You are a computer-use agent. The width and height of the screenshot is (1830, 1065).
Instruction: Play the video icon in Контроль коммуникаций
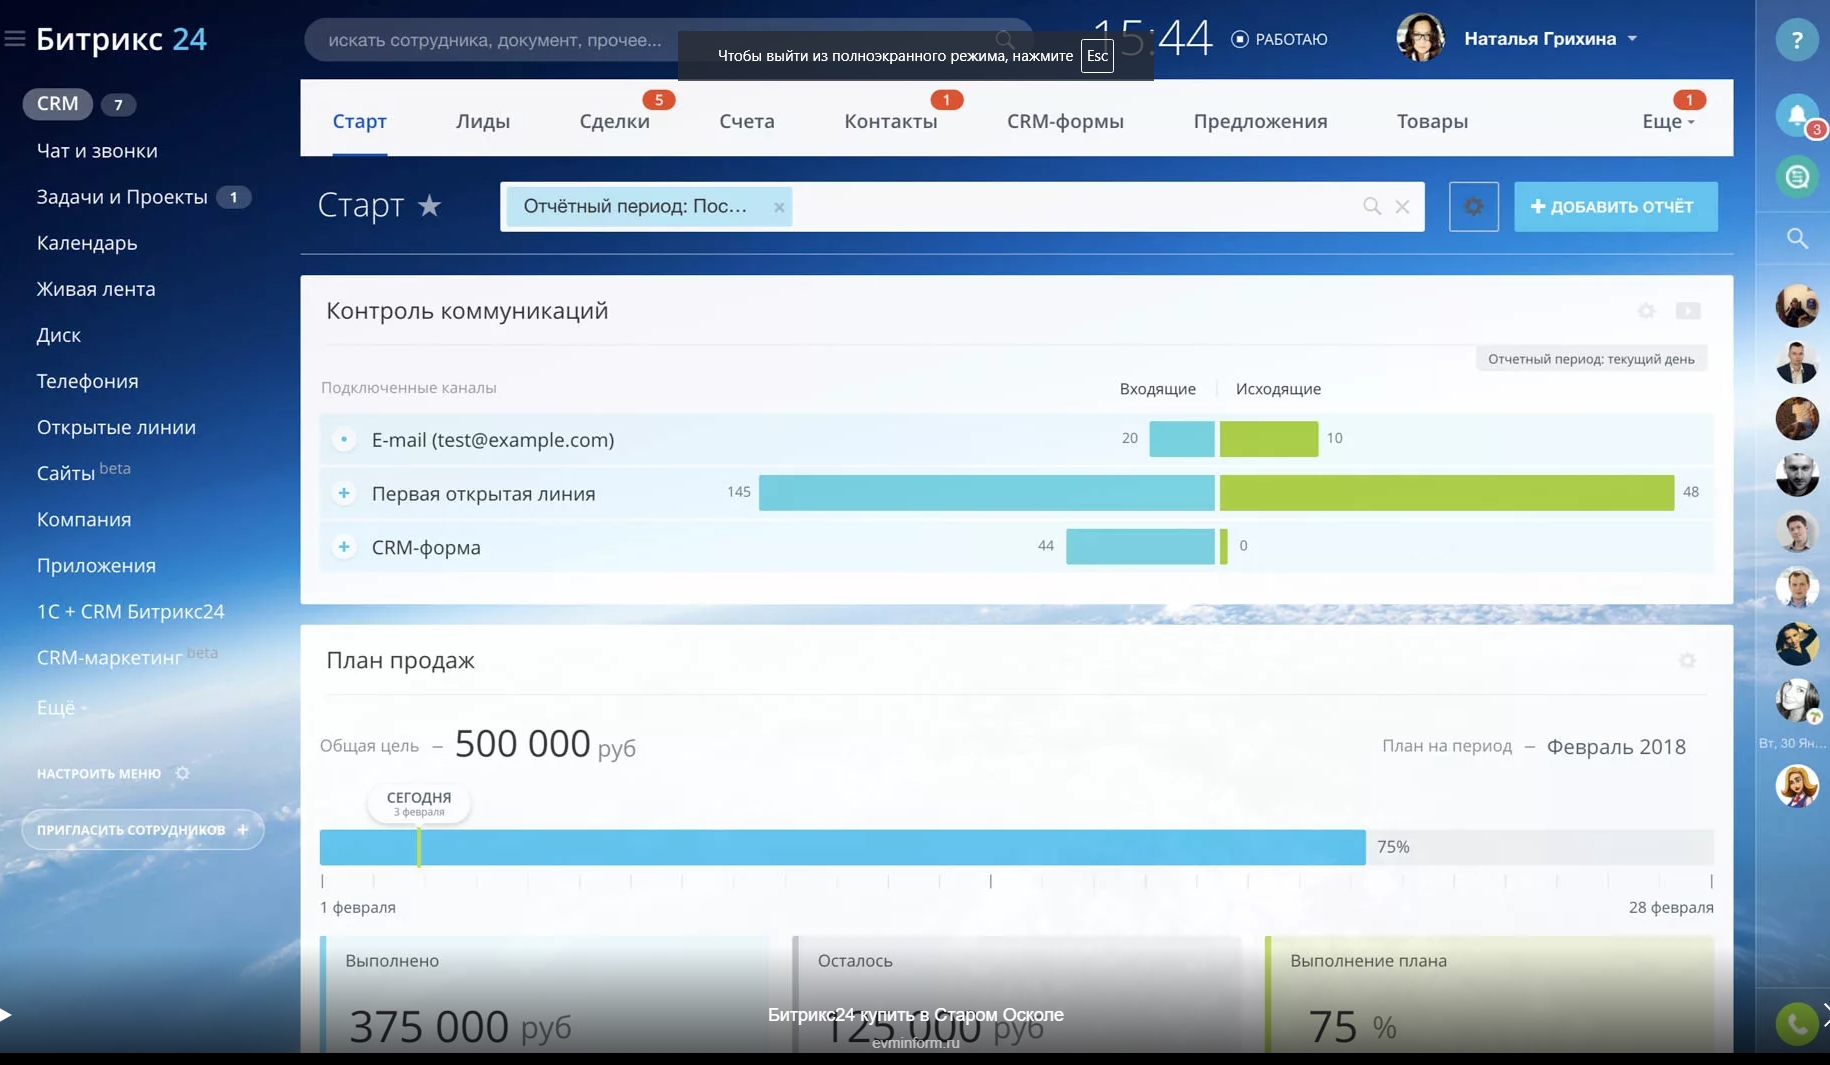1688,311
